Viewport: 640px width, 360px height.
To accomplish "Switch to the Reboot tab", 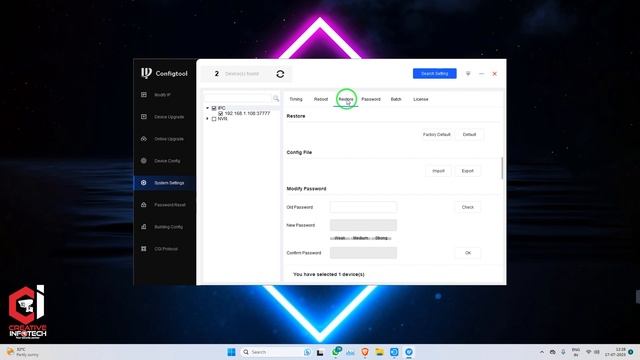I will point(321,99).
